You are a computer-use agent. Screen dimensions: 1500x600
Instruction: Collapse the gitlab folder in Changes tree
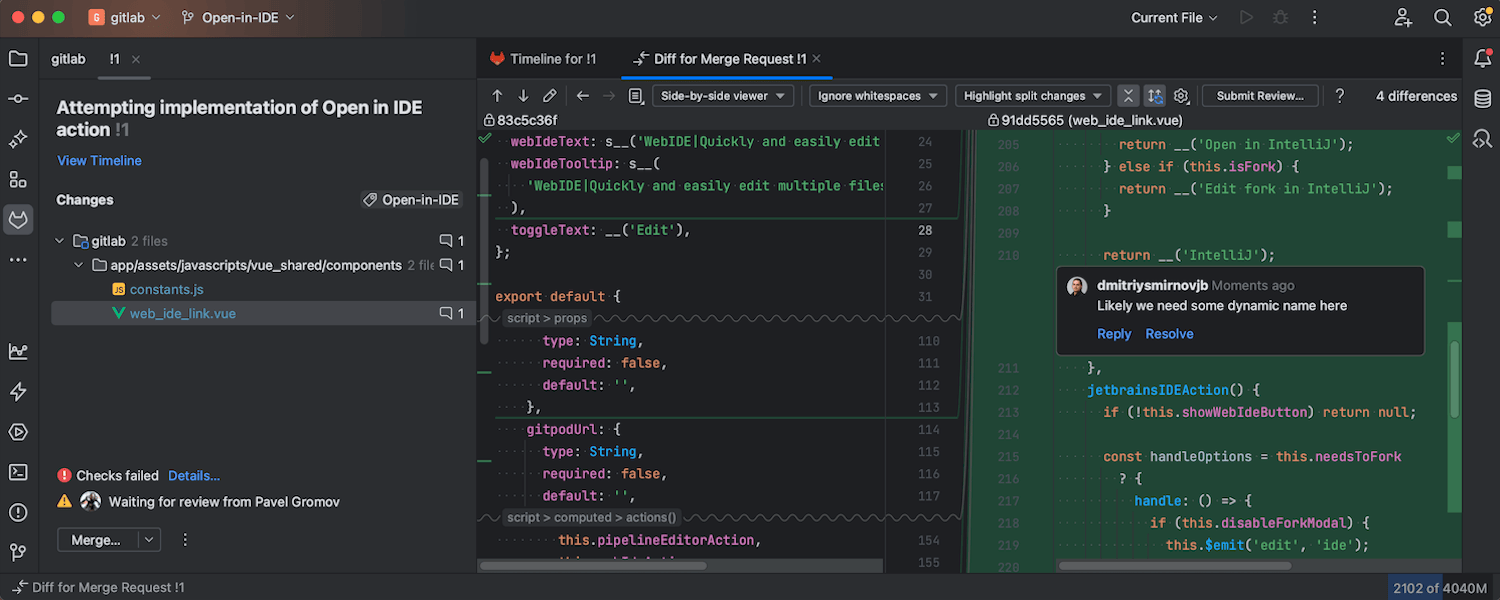tap(60, 241)
